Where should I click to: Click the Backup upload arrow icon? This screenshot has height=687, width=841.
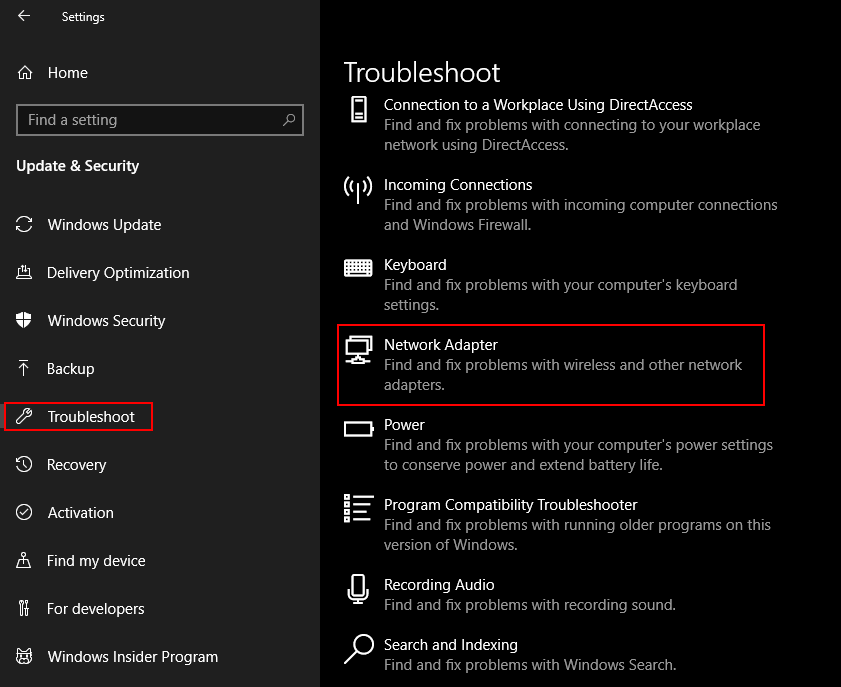pyautogui.click(x=24, y=368)
